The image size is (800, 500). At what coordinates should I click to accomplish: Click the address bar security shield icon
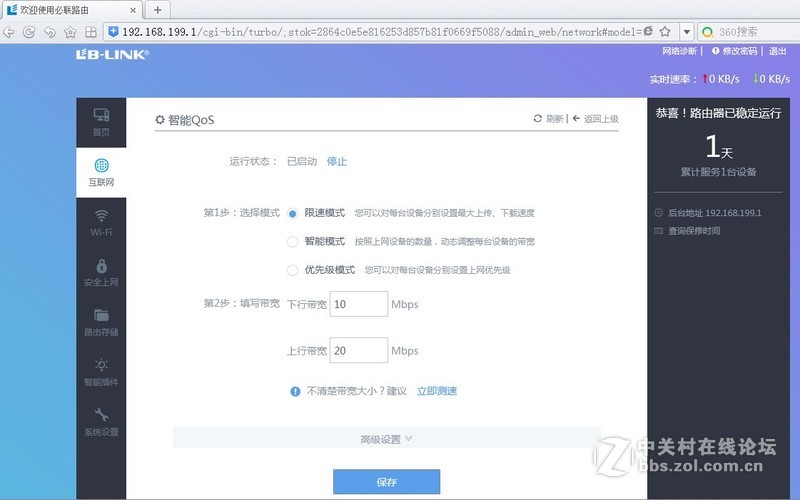click(113, 32)
